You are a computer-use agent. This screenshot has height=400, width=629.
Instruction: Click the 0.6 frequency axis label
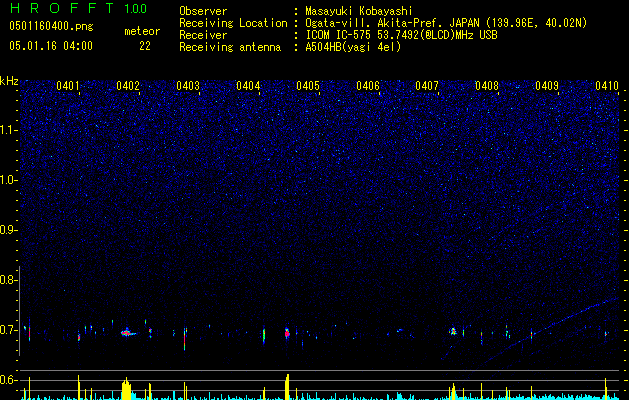coord(9,380)
